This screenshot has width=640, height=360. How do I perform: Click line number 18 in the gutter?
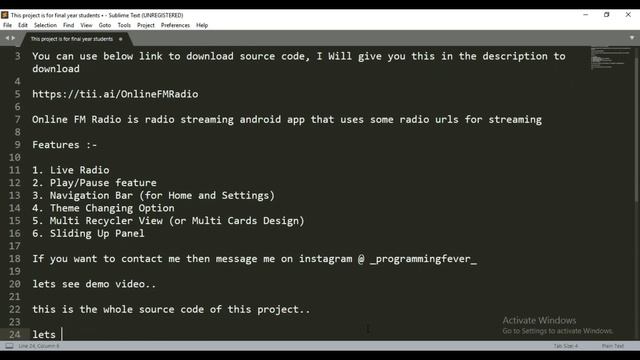(x=15, y=259)
